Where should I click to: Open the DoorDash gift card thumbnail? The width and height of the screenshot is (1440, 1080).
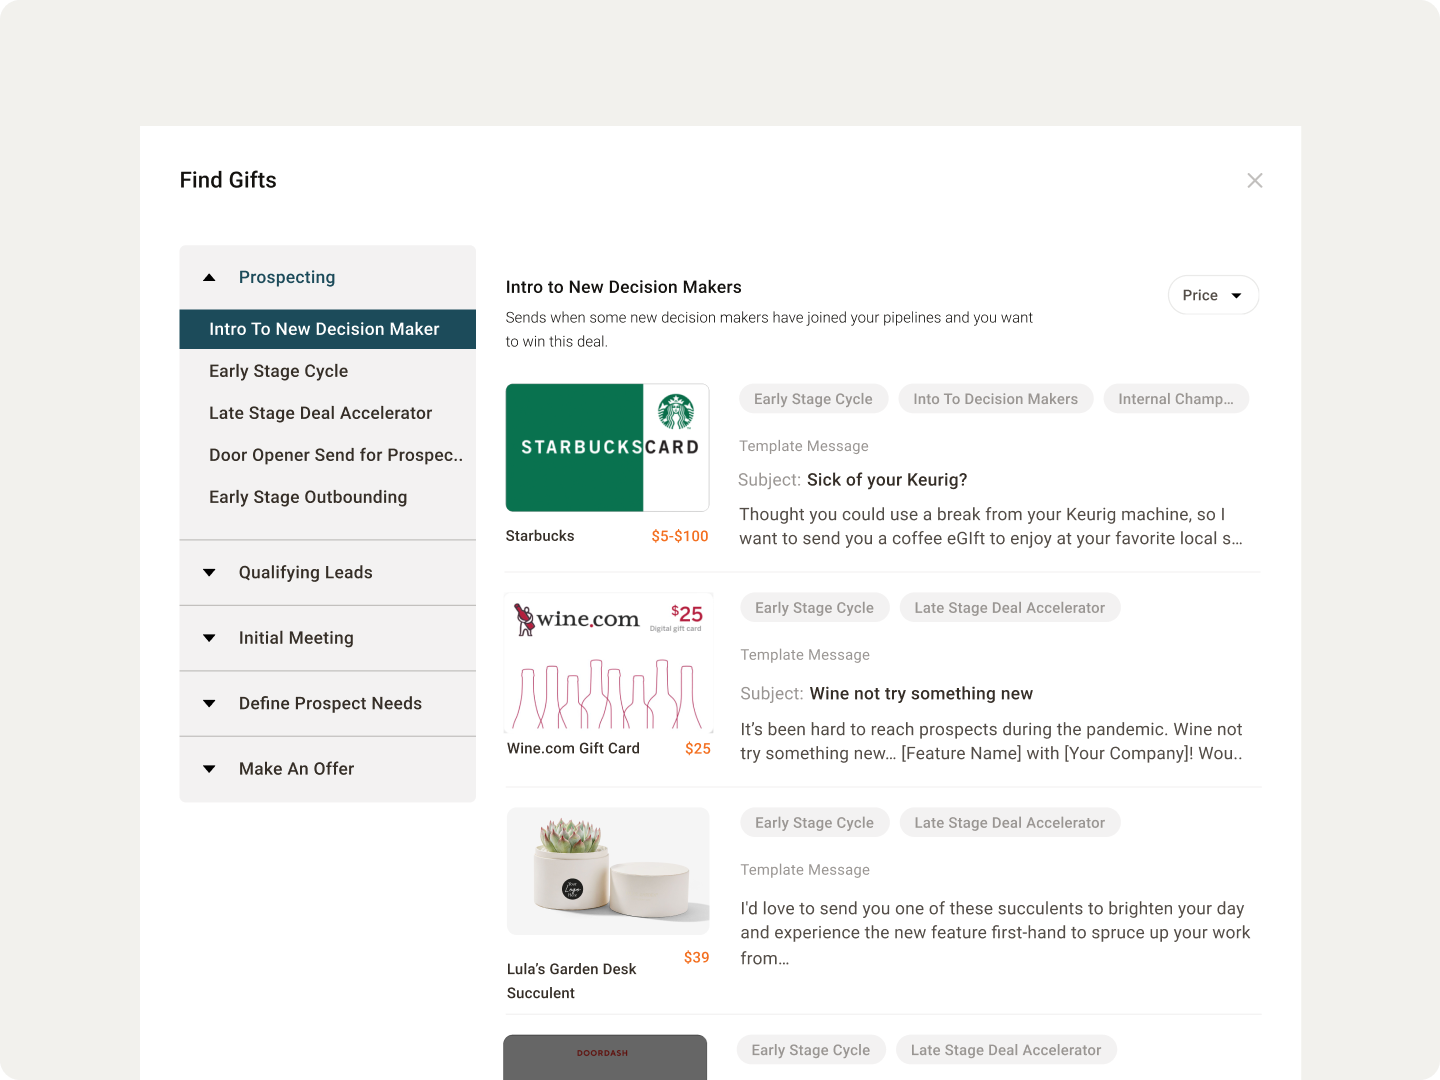pos(605,1057)
